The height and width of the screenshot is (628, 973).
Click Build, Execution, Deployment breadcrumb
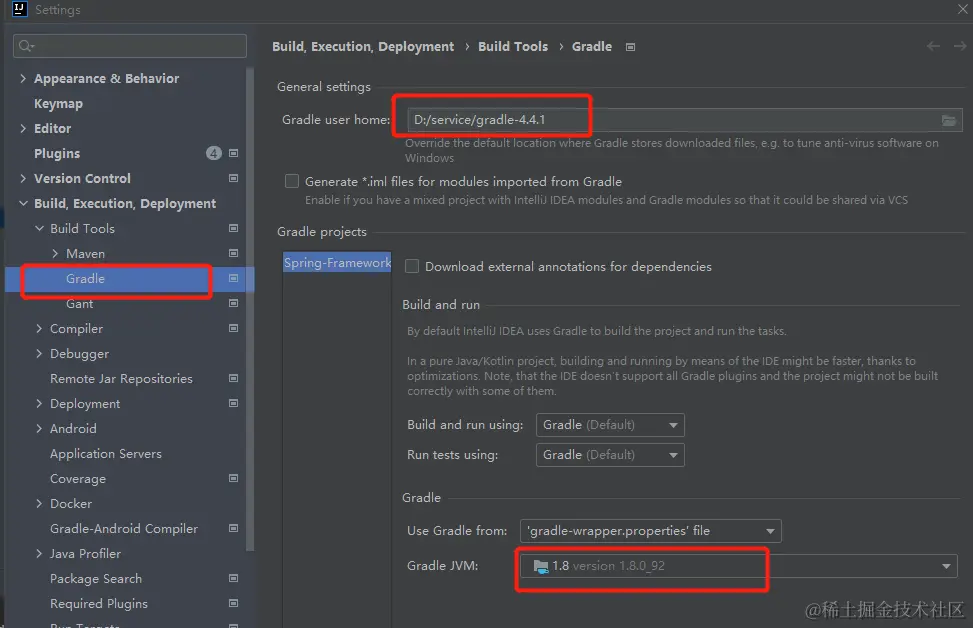(363, 47)
